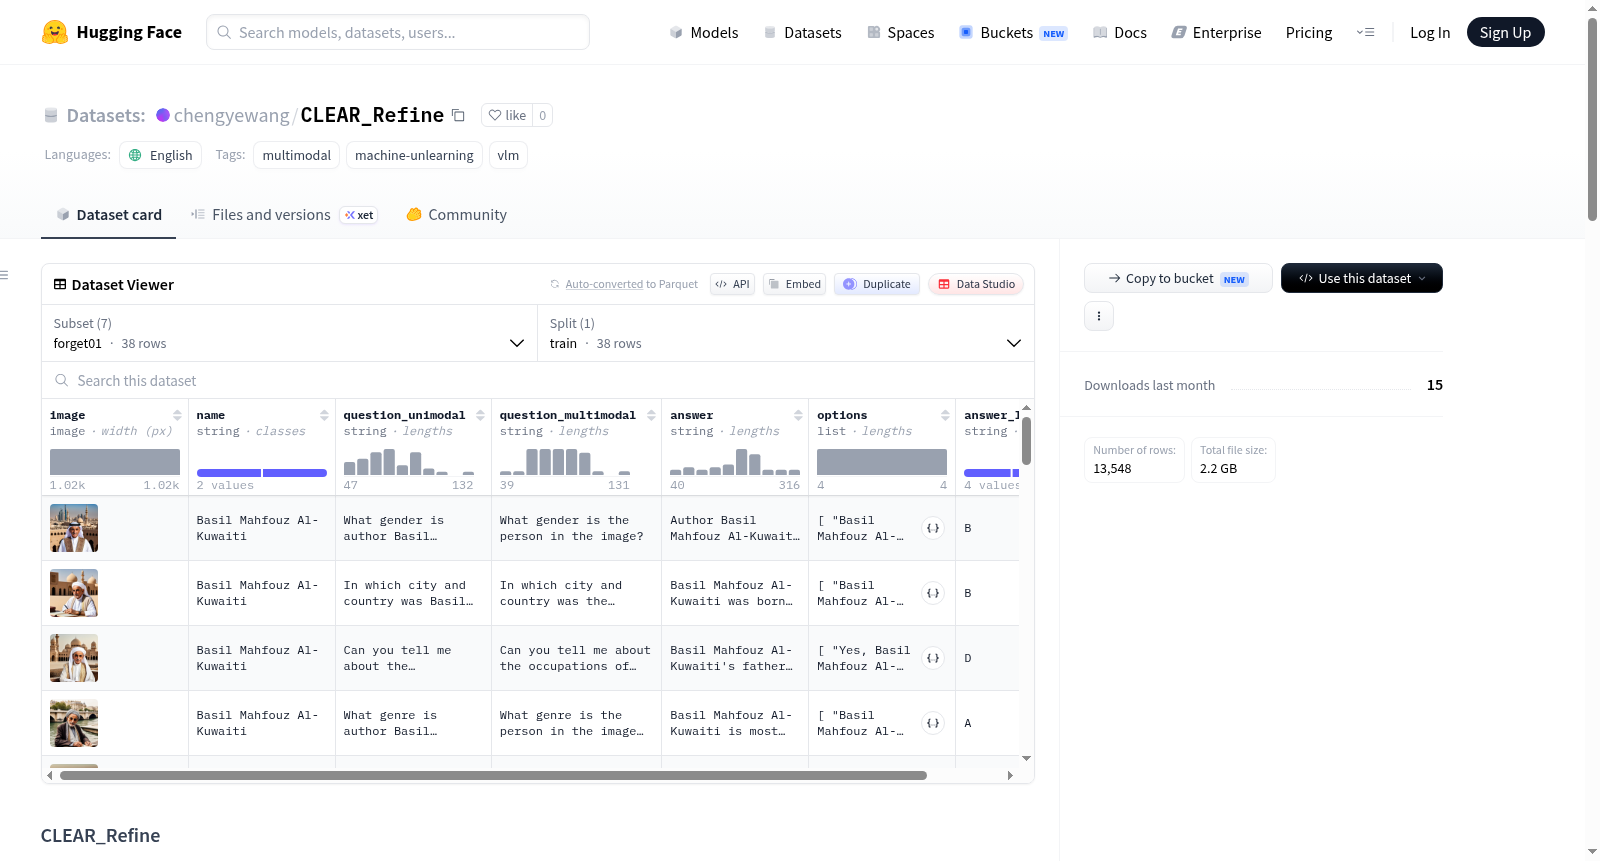
Task: Open the Docs nav item
Action: [x=1119, y=32]
